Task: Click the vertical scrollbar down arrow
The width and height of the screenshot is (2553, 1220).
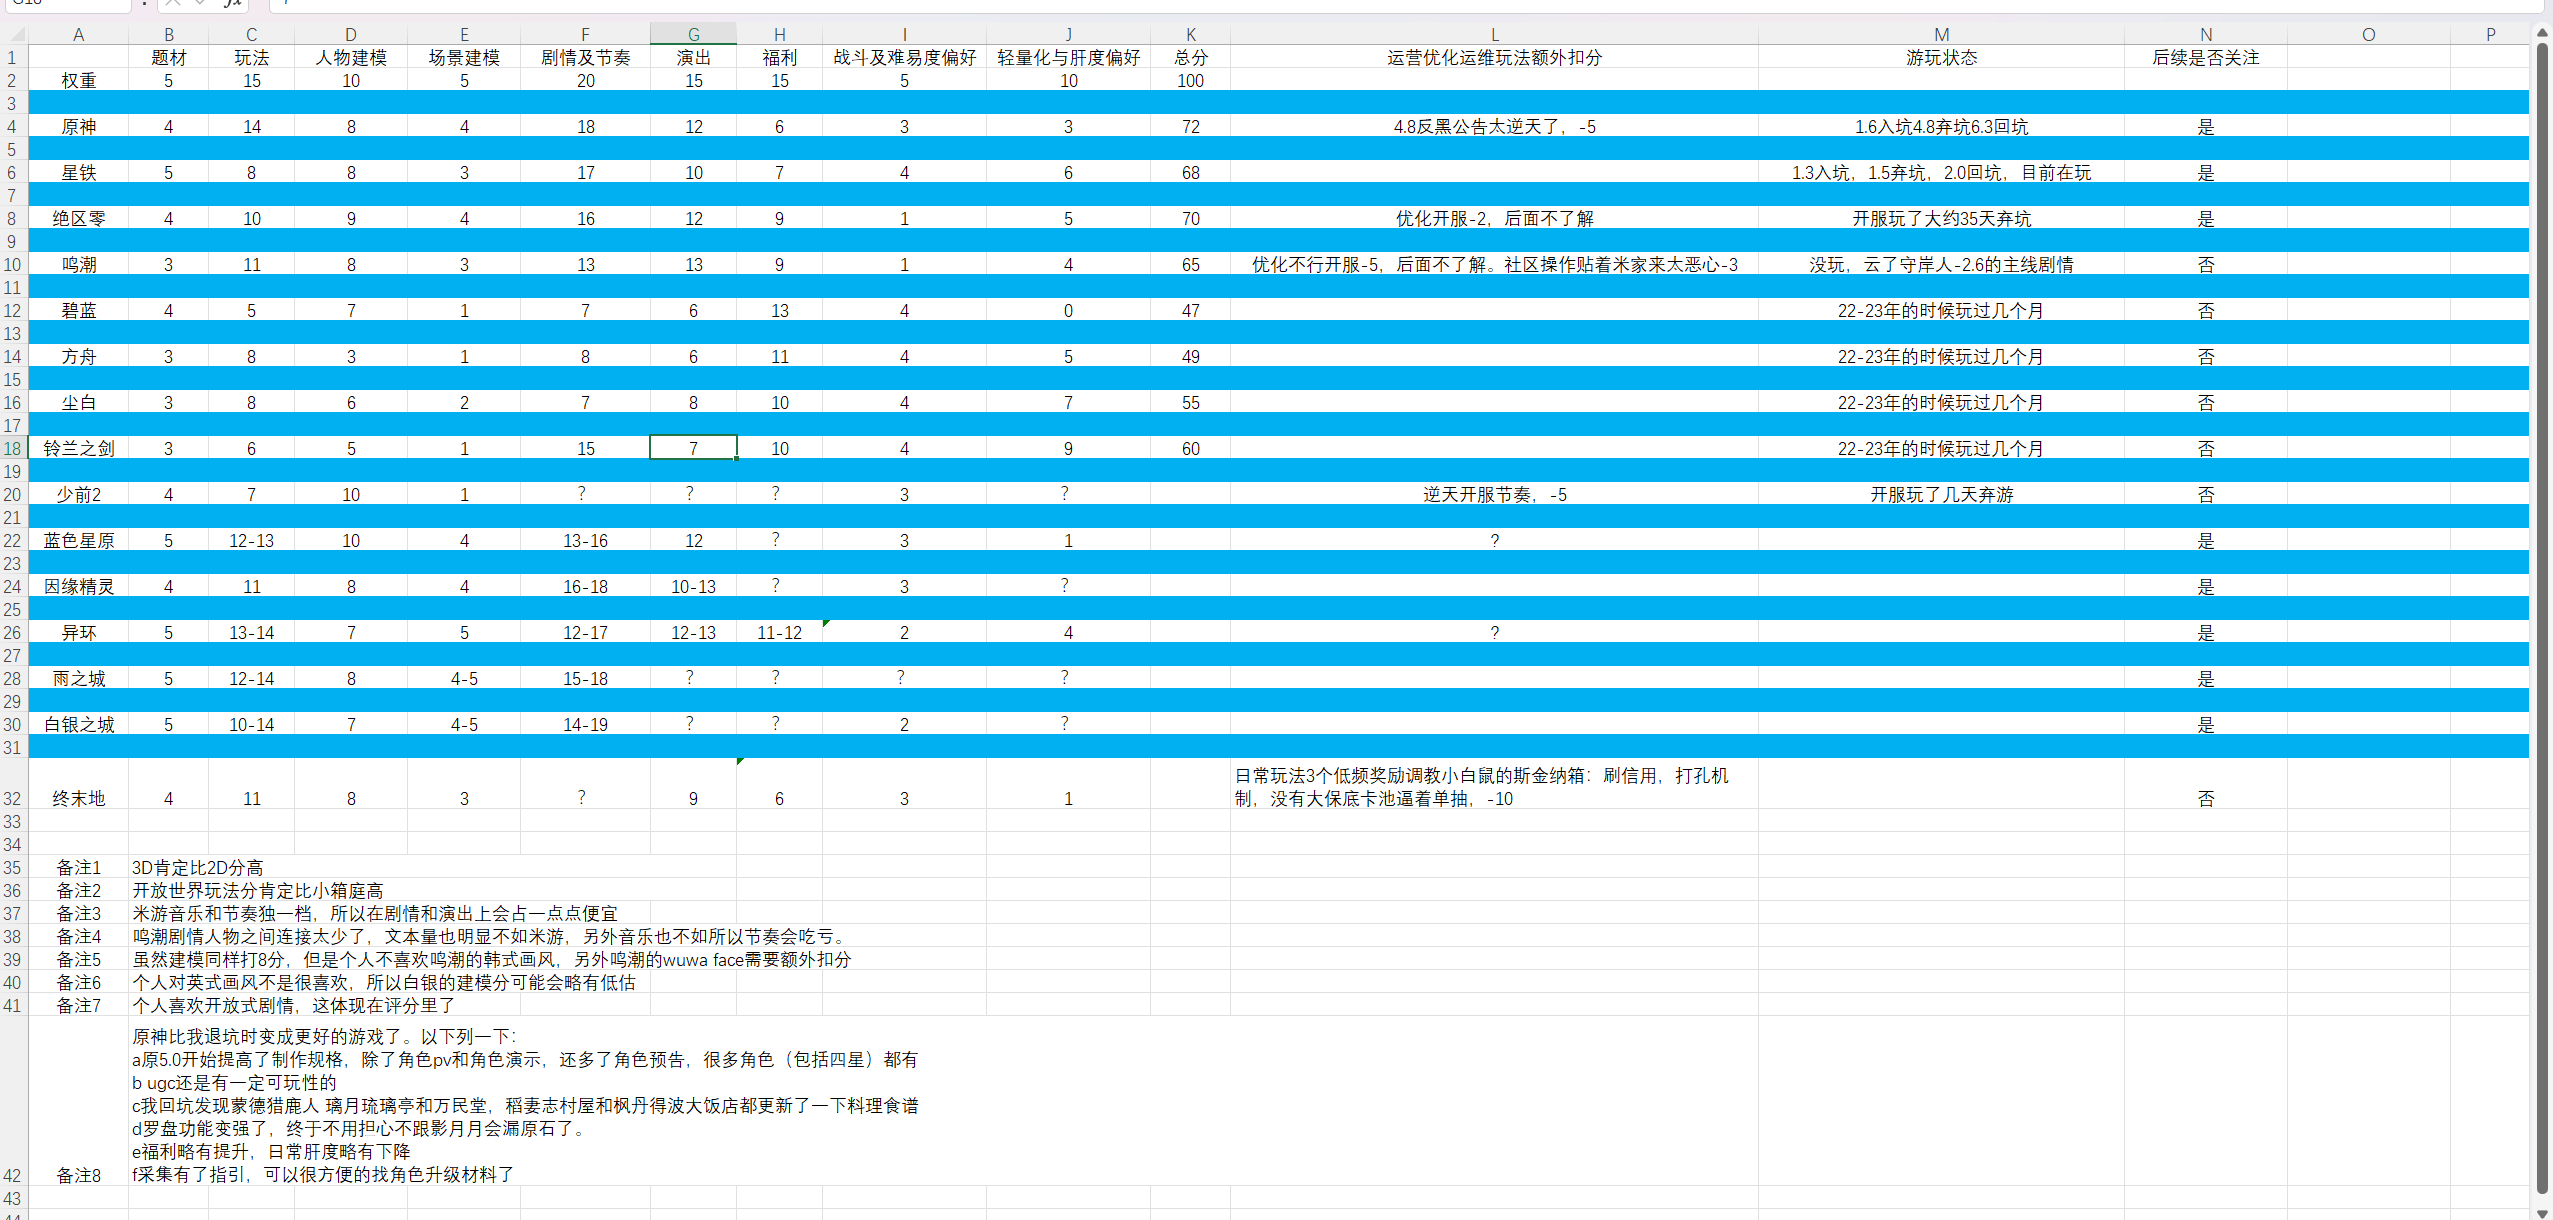Action: click(x=2542, y=1212)
